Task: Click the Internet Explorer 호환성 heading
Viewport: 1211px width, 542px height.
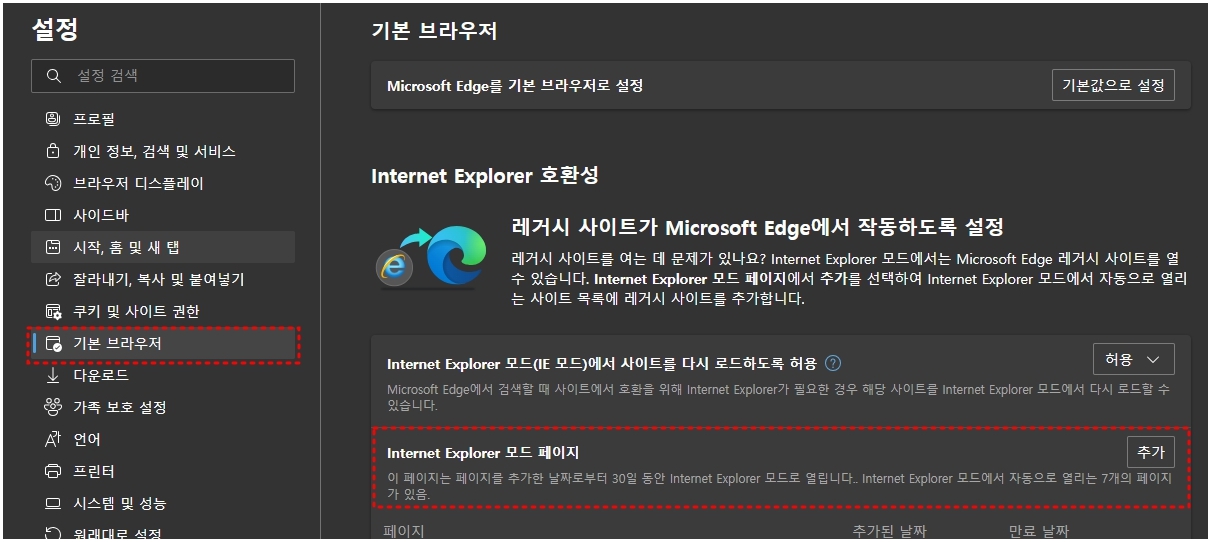Action: click(485, 176)
